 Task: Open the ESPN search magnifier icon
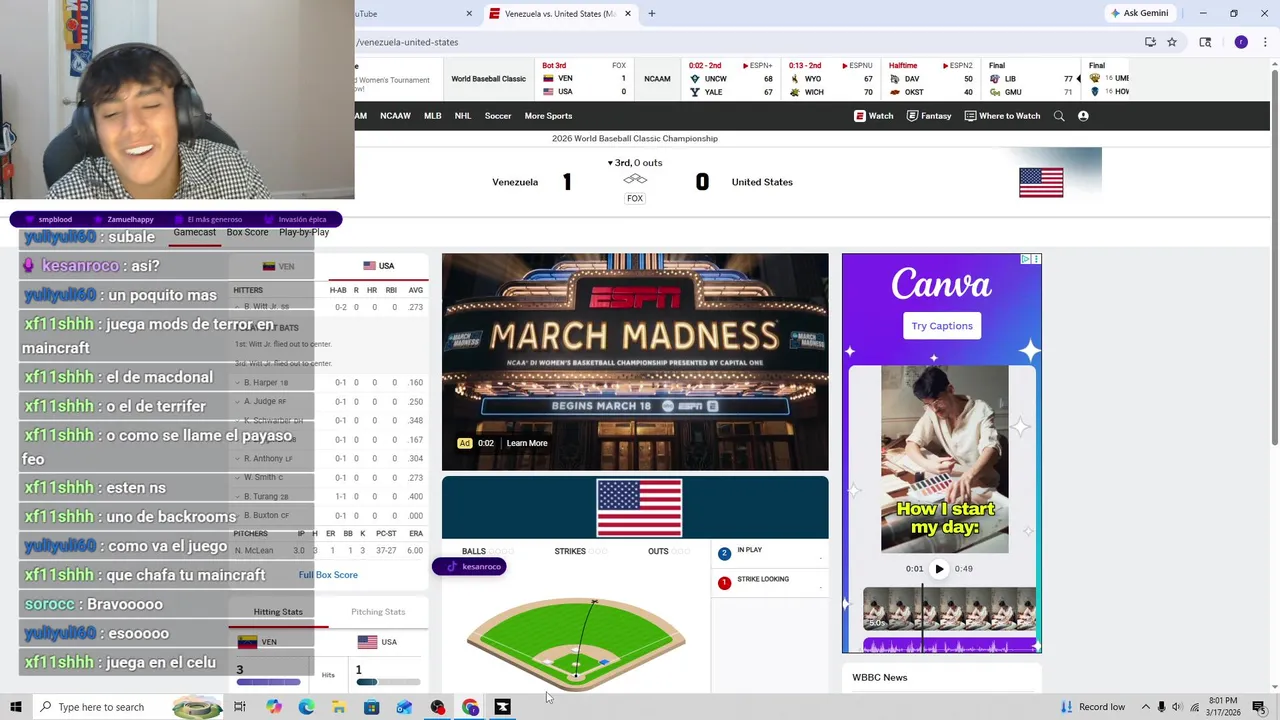point(1059,116)
